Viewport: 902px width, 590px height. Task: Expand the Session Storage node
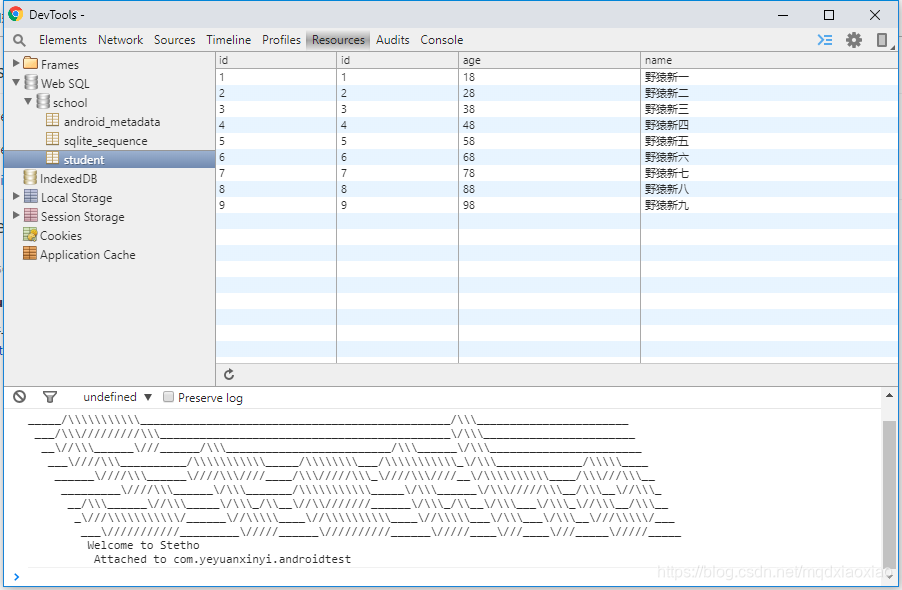pyautogui.click(x=16, y=215)
